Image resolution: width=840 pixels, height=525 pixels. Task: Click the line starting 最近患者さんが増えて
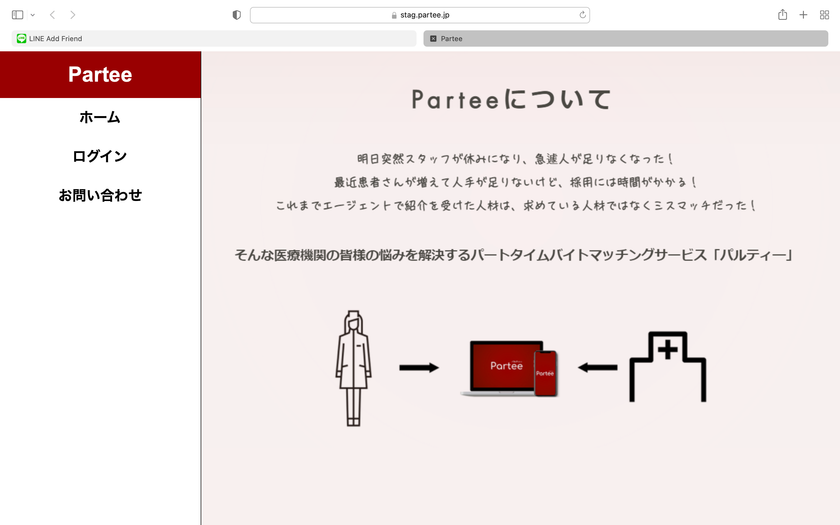[x=515, y=182]
